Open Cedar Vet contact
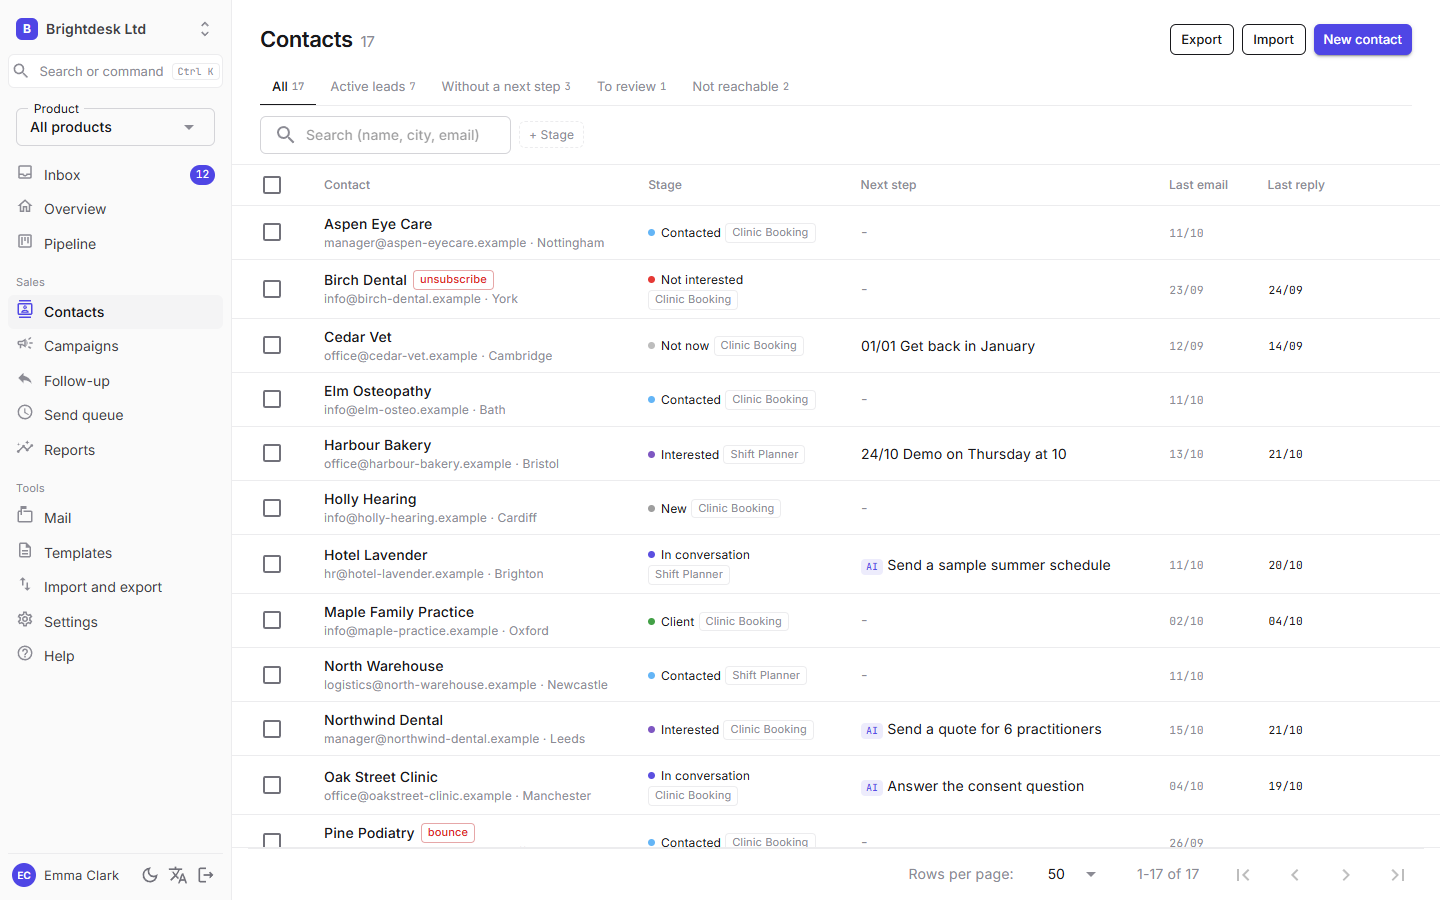Screen dimensions: 1440x900 point(358,337)
